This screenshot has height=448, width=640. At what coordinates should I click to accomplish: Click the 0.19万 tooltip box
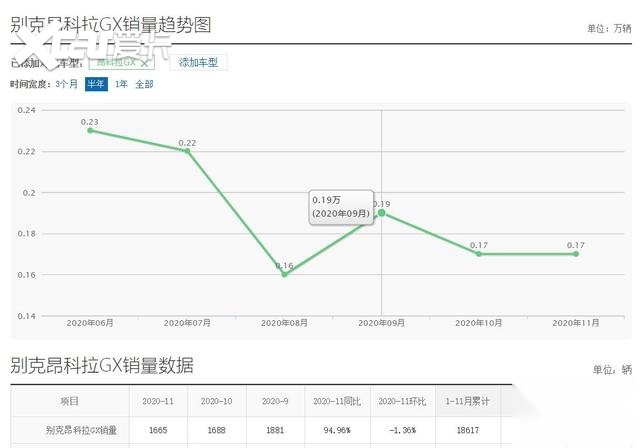click(x=340, y=207)
